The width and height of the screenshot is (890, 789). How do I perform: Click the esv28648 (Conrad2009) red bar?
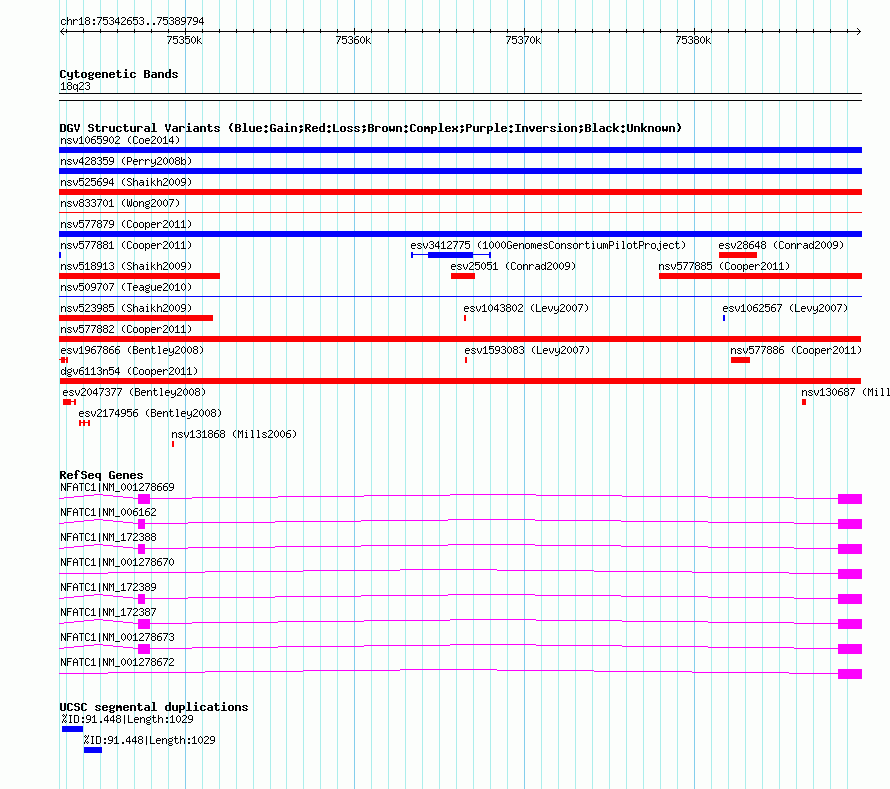tap(737, 255)
